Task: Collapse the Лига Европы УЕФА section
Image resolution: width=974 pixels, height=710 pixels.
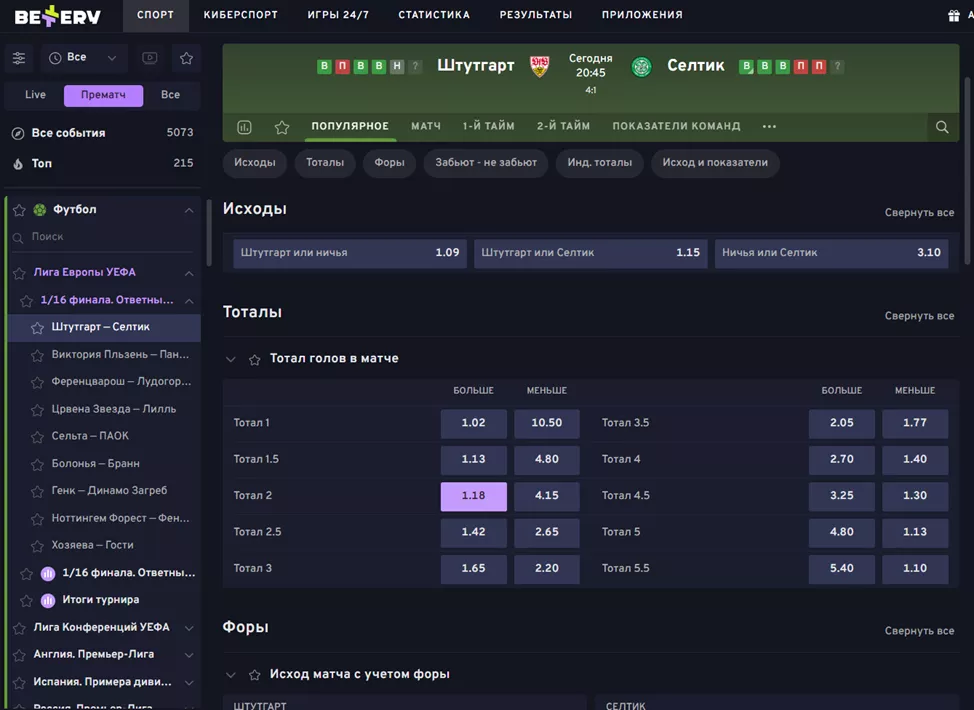Action: pyautogui.click(x=188, y=273)
